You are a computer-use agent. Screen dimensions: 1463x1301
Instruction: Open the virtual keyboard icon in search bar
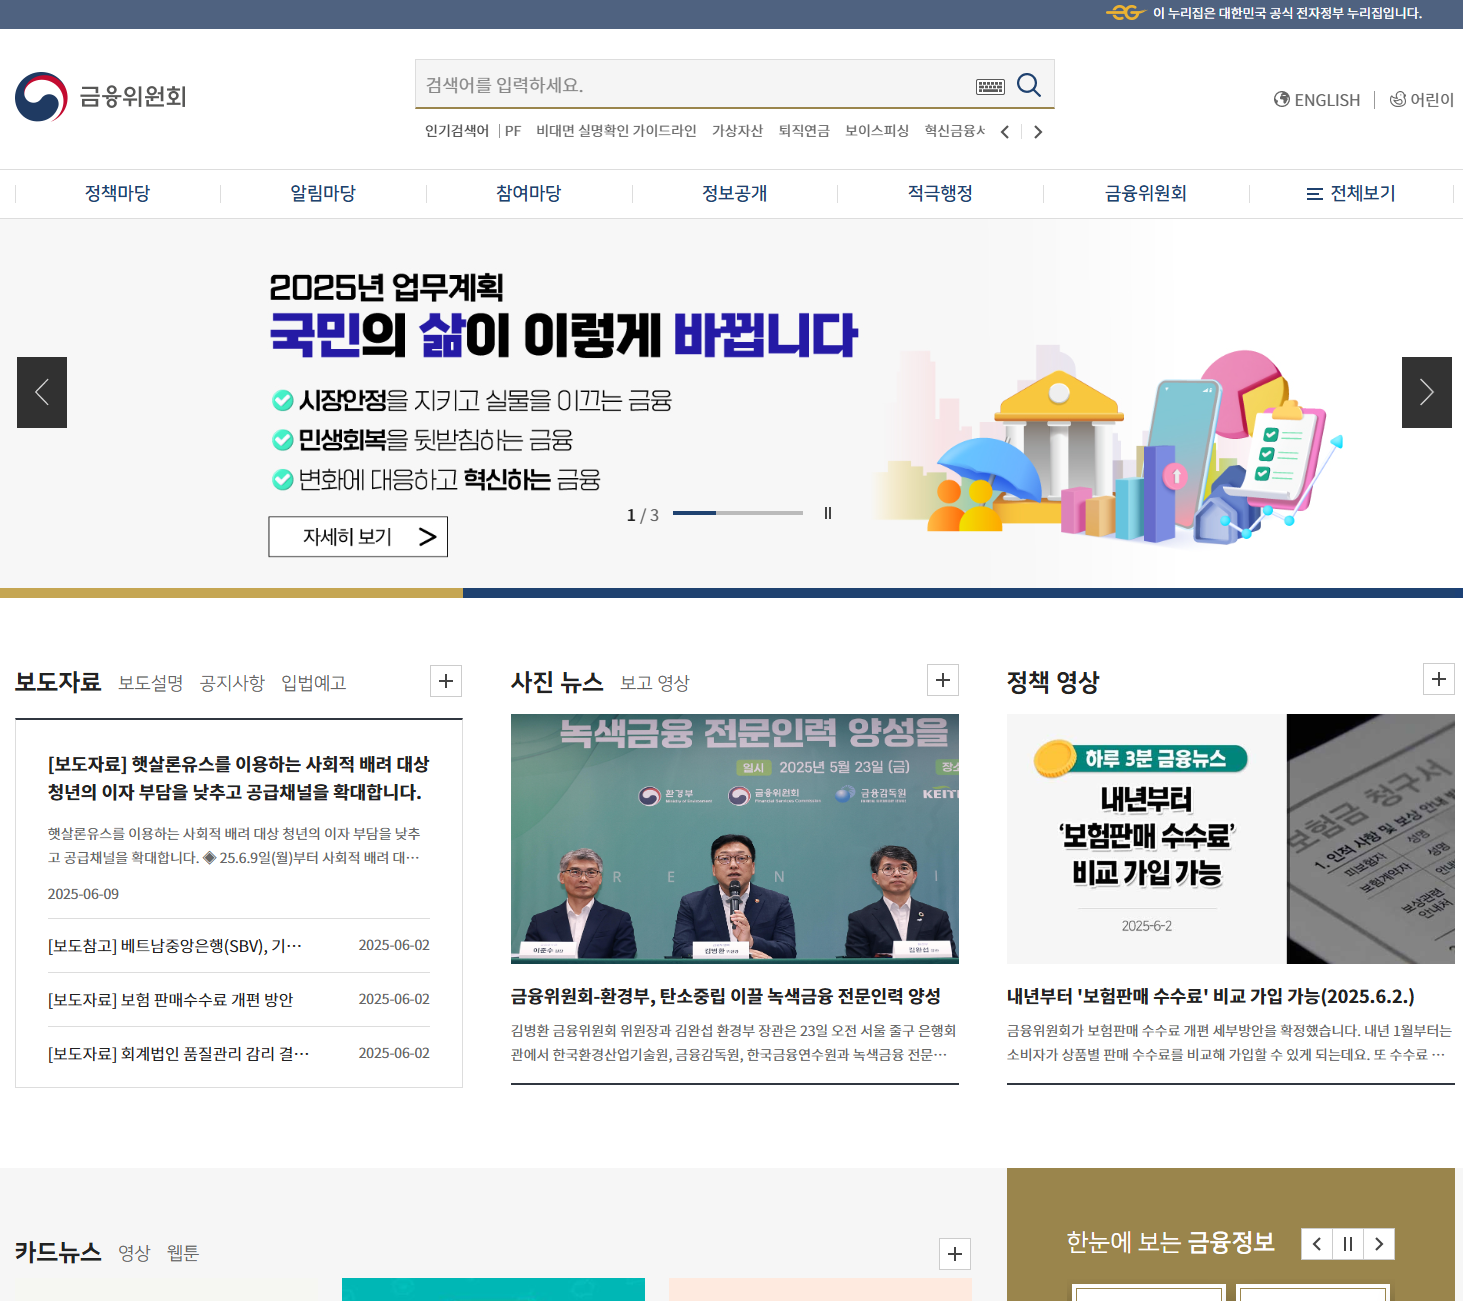(990, 86)
